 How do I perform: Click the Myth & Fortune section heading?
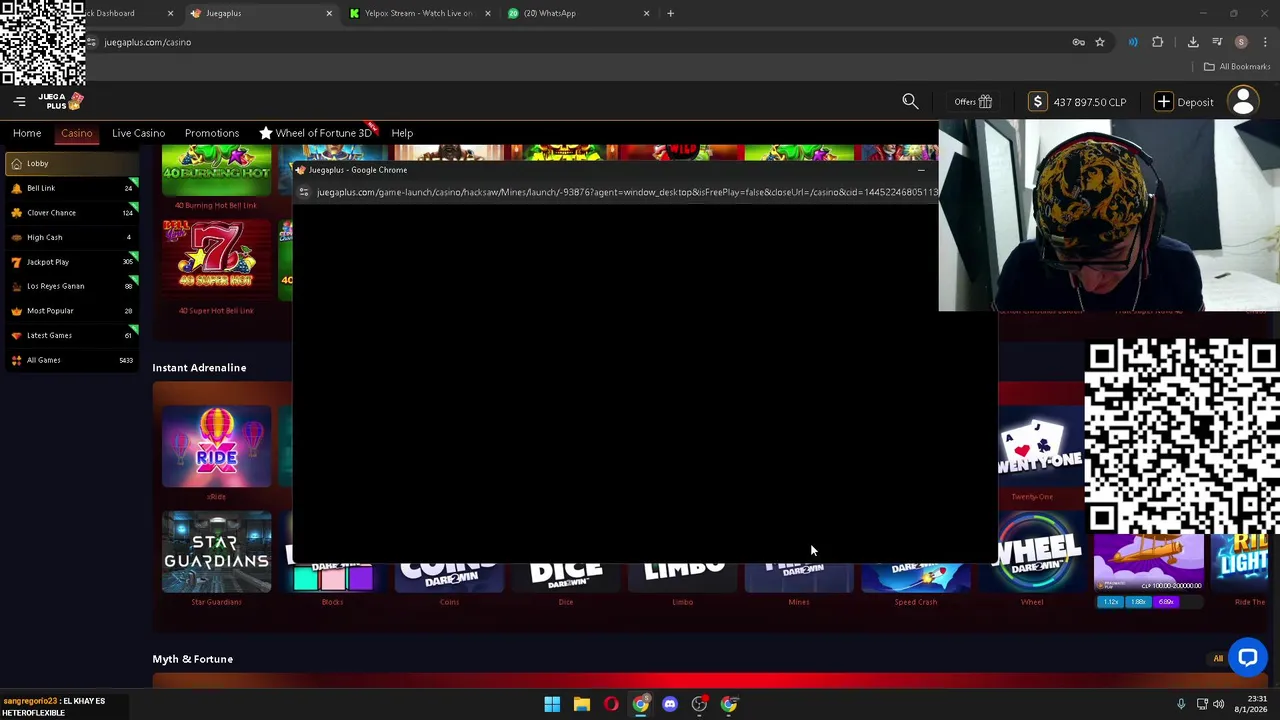coord(193,659)
